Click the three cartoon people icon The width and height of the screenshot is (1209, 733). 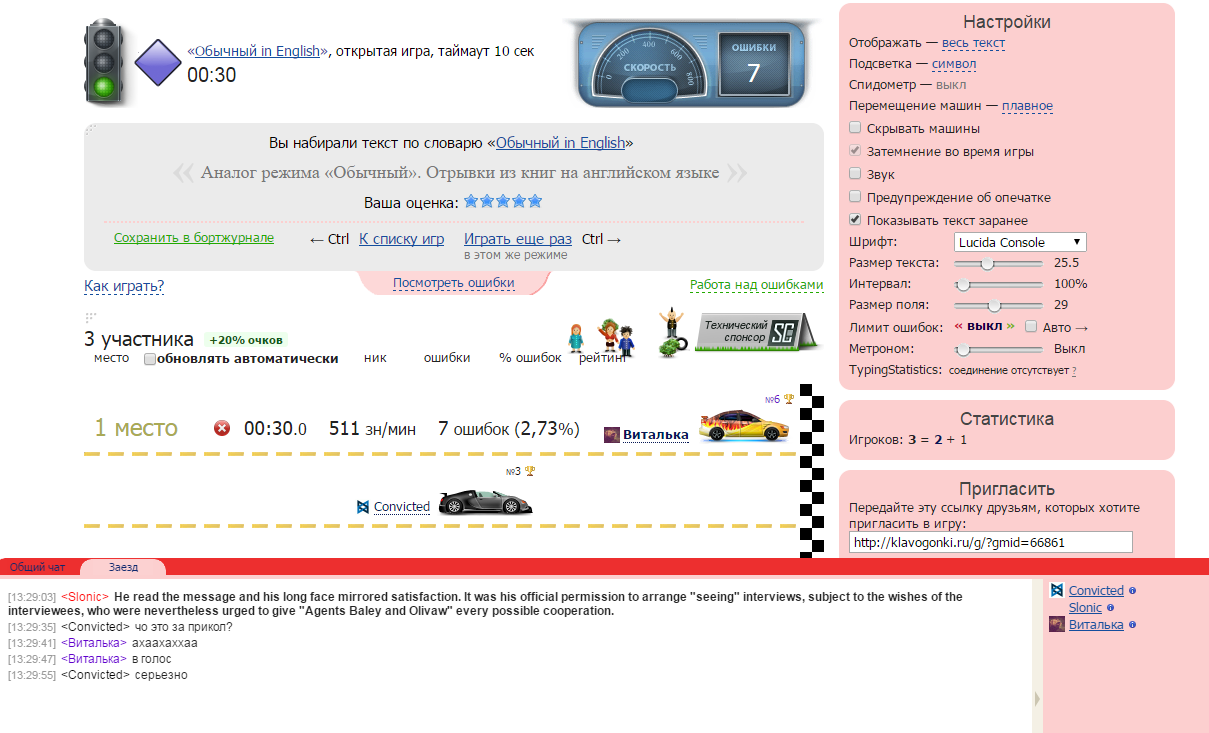coord(601,338)
